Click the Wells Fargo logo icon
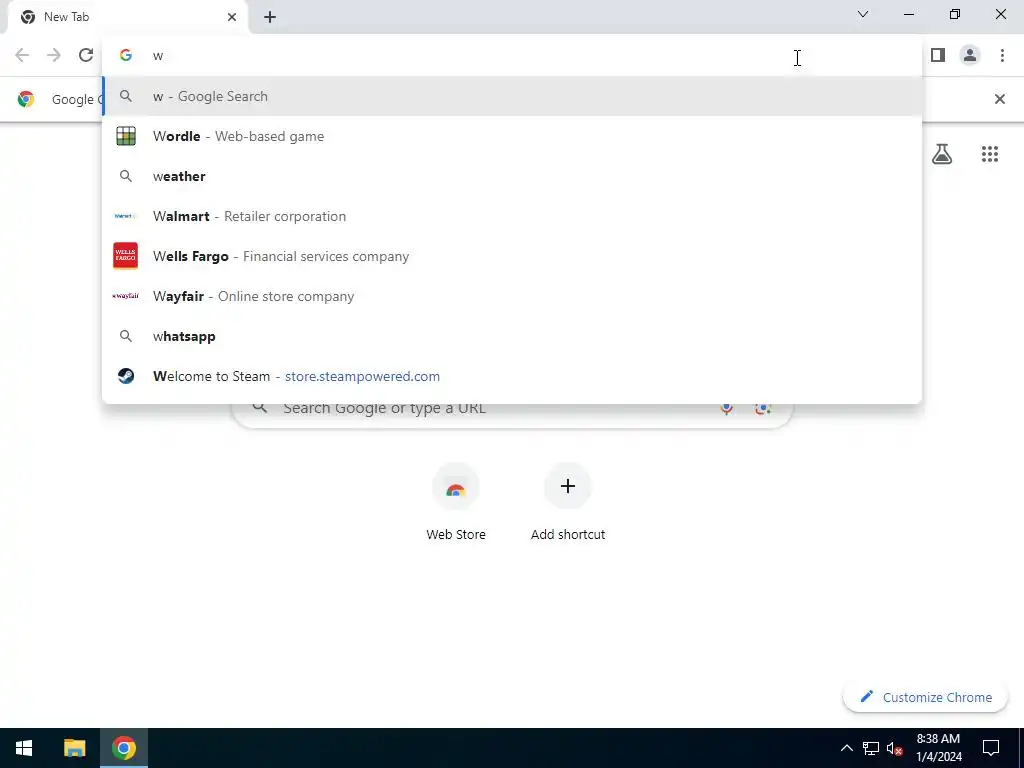The height and width of the screenshot is (768, 1024). pos(125,256)
